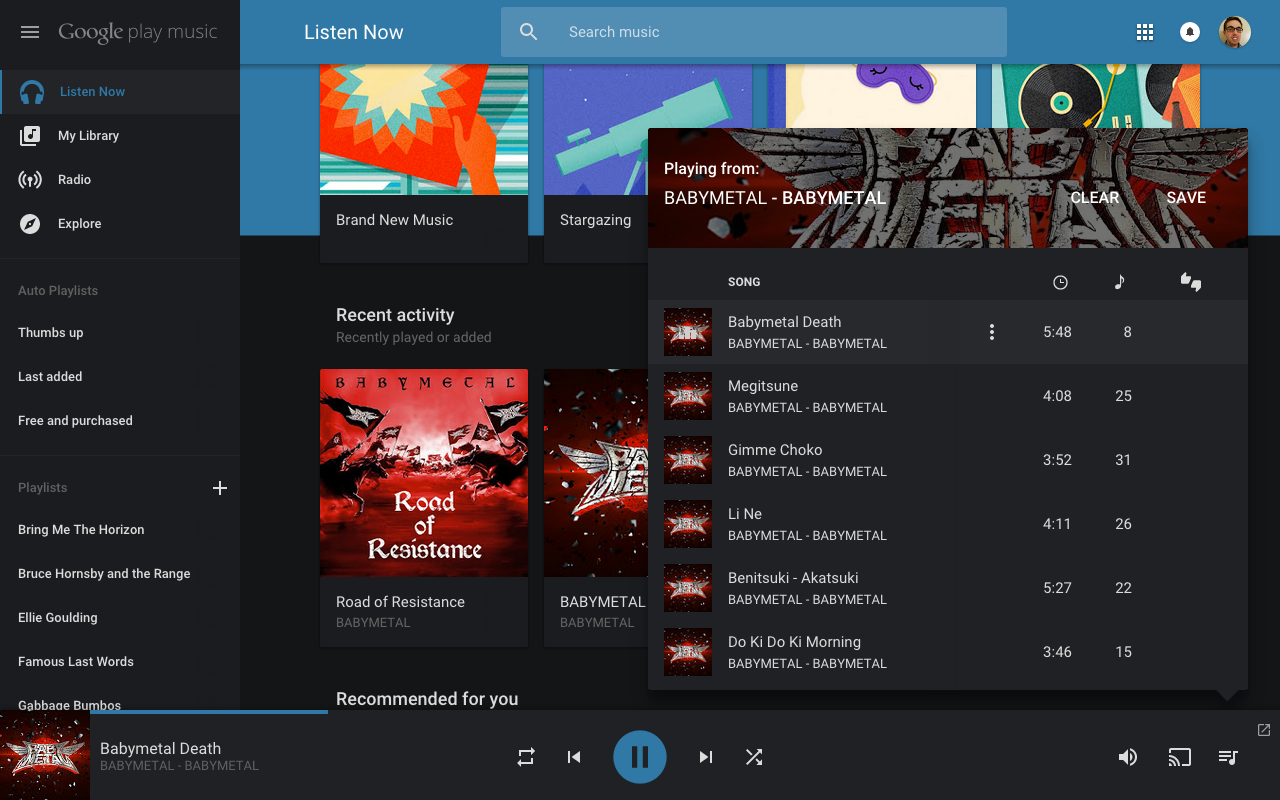This screenshot has width=1280, height=800.
Task: Skip to next track
Action: coord(706,757)
